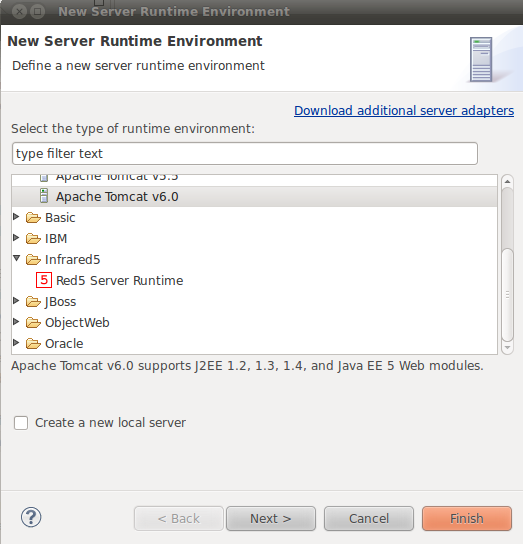Click the Apache Tomcat v6.0 server icon
This screenshot has height=544, width=523.
pos(44,196)
